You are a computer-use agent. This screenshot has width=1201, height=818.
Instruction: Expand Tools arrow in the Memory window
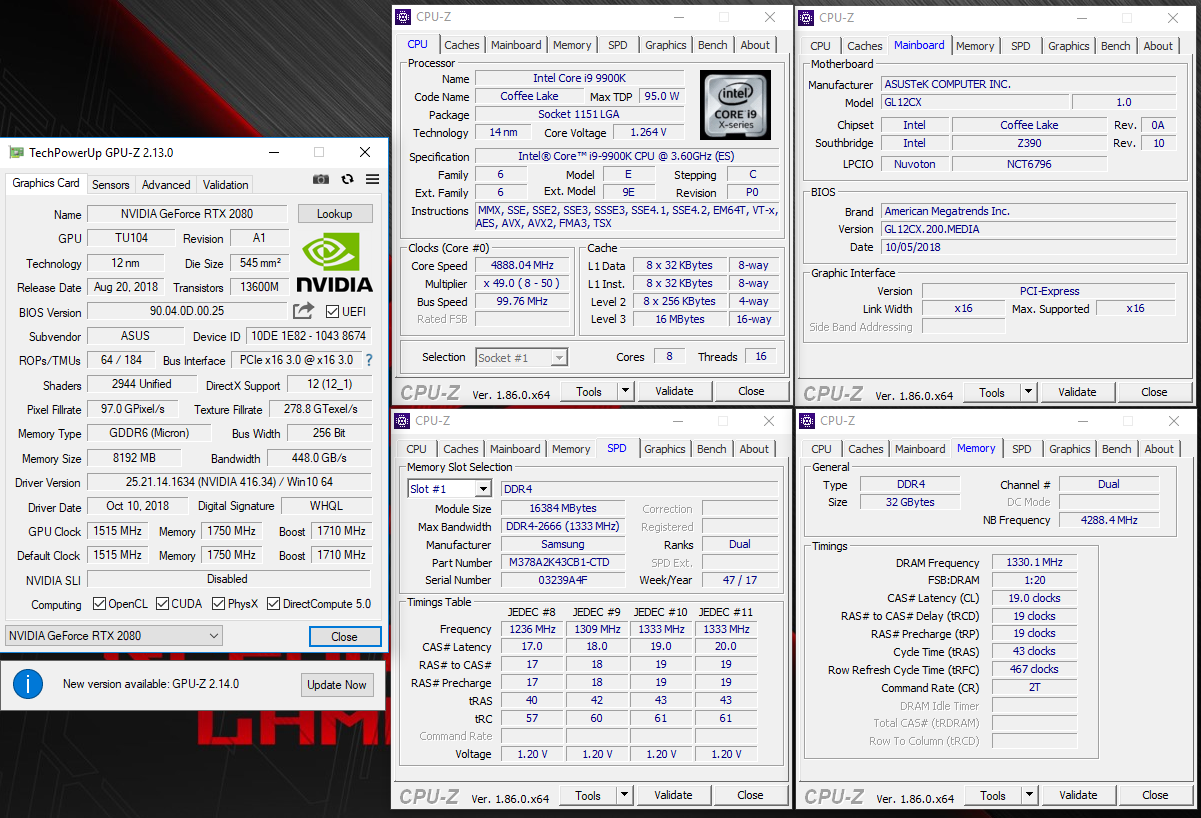(x=1031, y=795)
